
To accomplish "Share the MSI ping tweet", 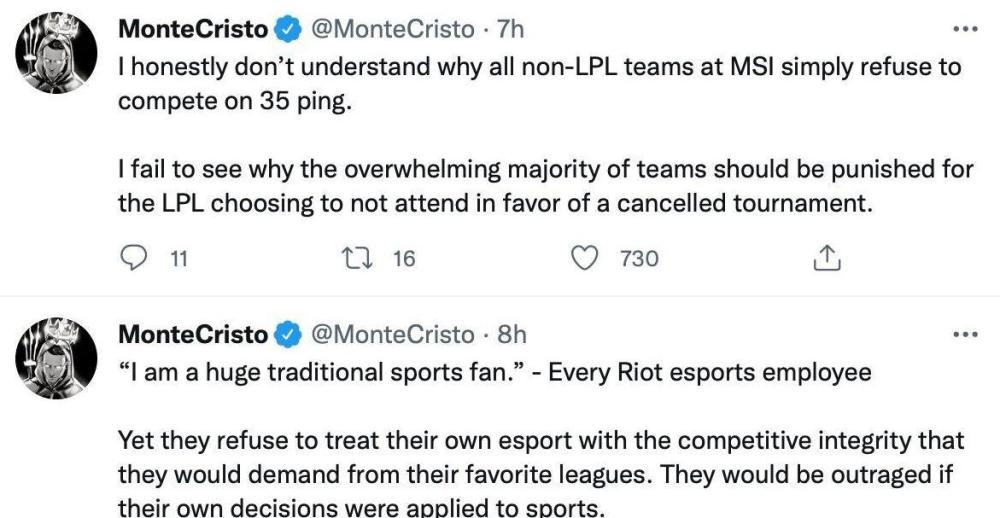I will [825, 259].
